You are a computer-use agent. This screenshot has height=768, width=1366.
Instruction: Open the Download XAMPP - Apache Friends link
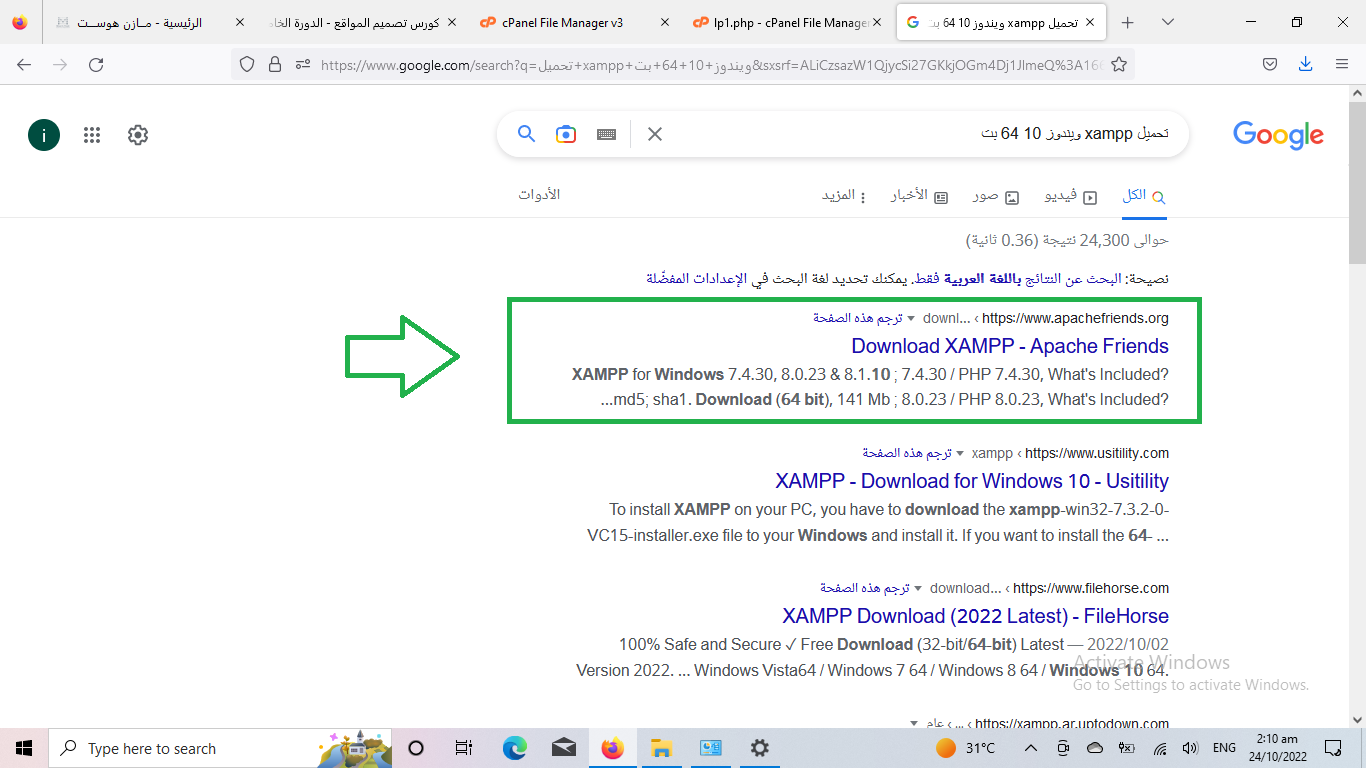[1009, 346]
